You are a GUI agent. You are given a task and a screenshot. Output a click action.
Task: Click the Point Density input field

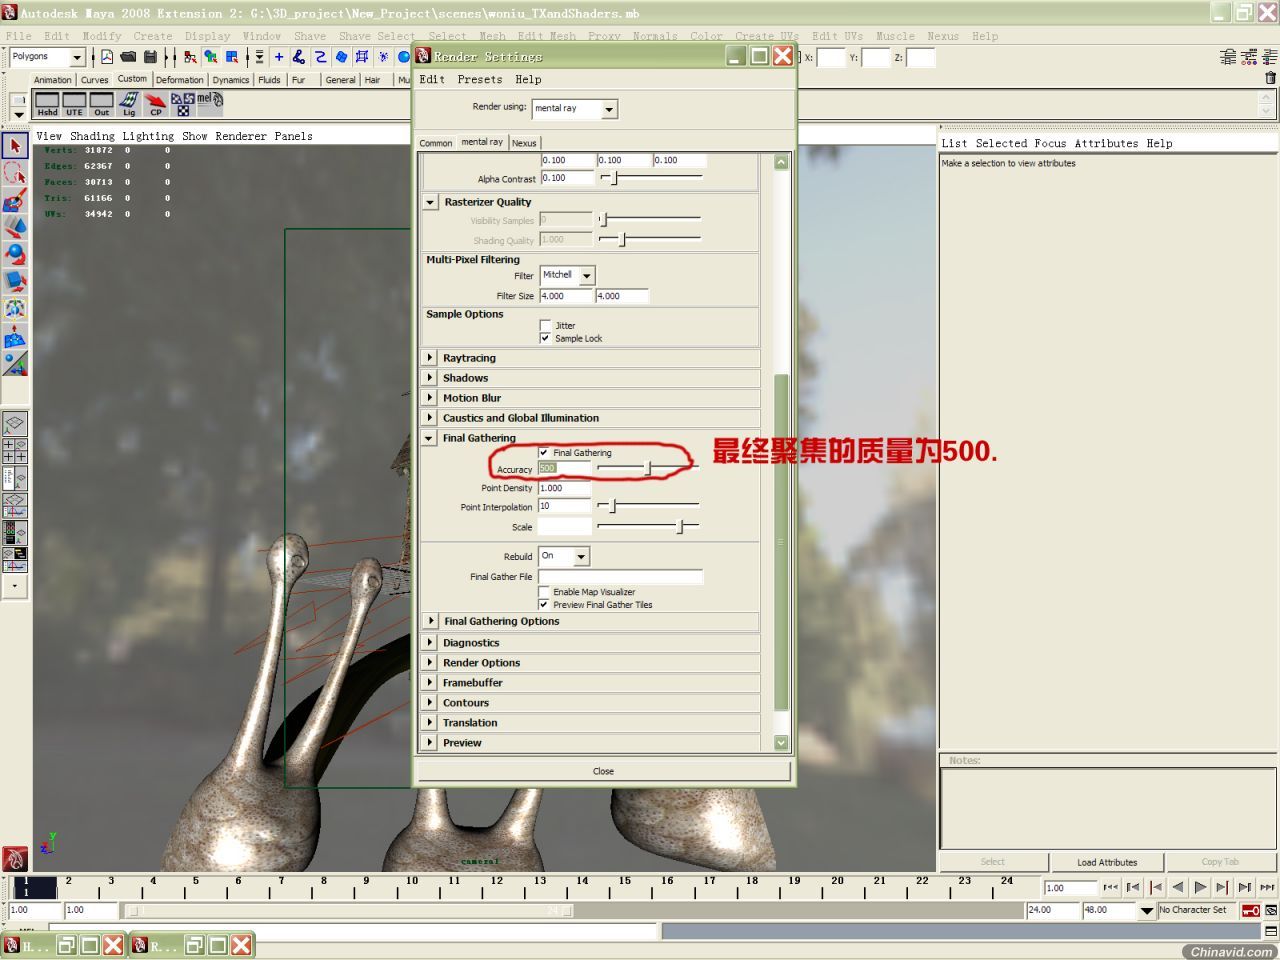click(x=565, y=488)
